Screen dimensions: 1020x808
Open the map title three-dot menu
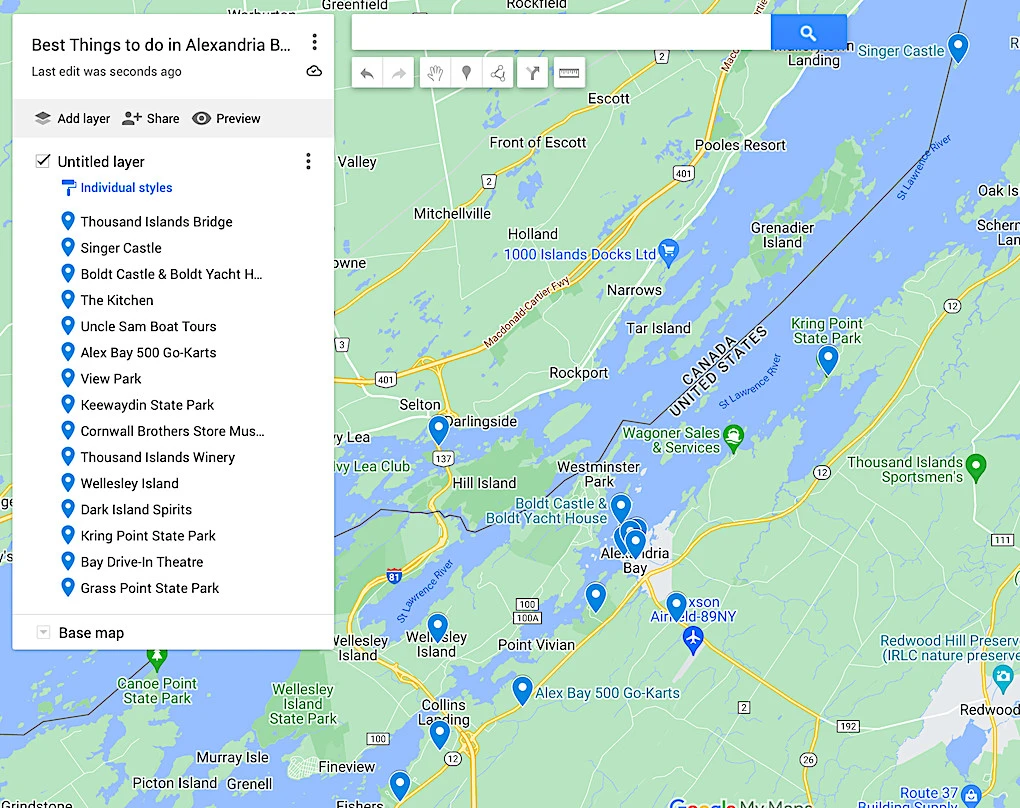(x=314, y=42)
